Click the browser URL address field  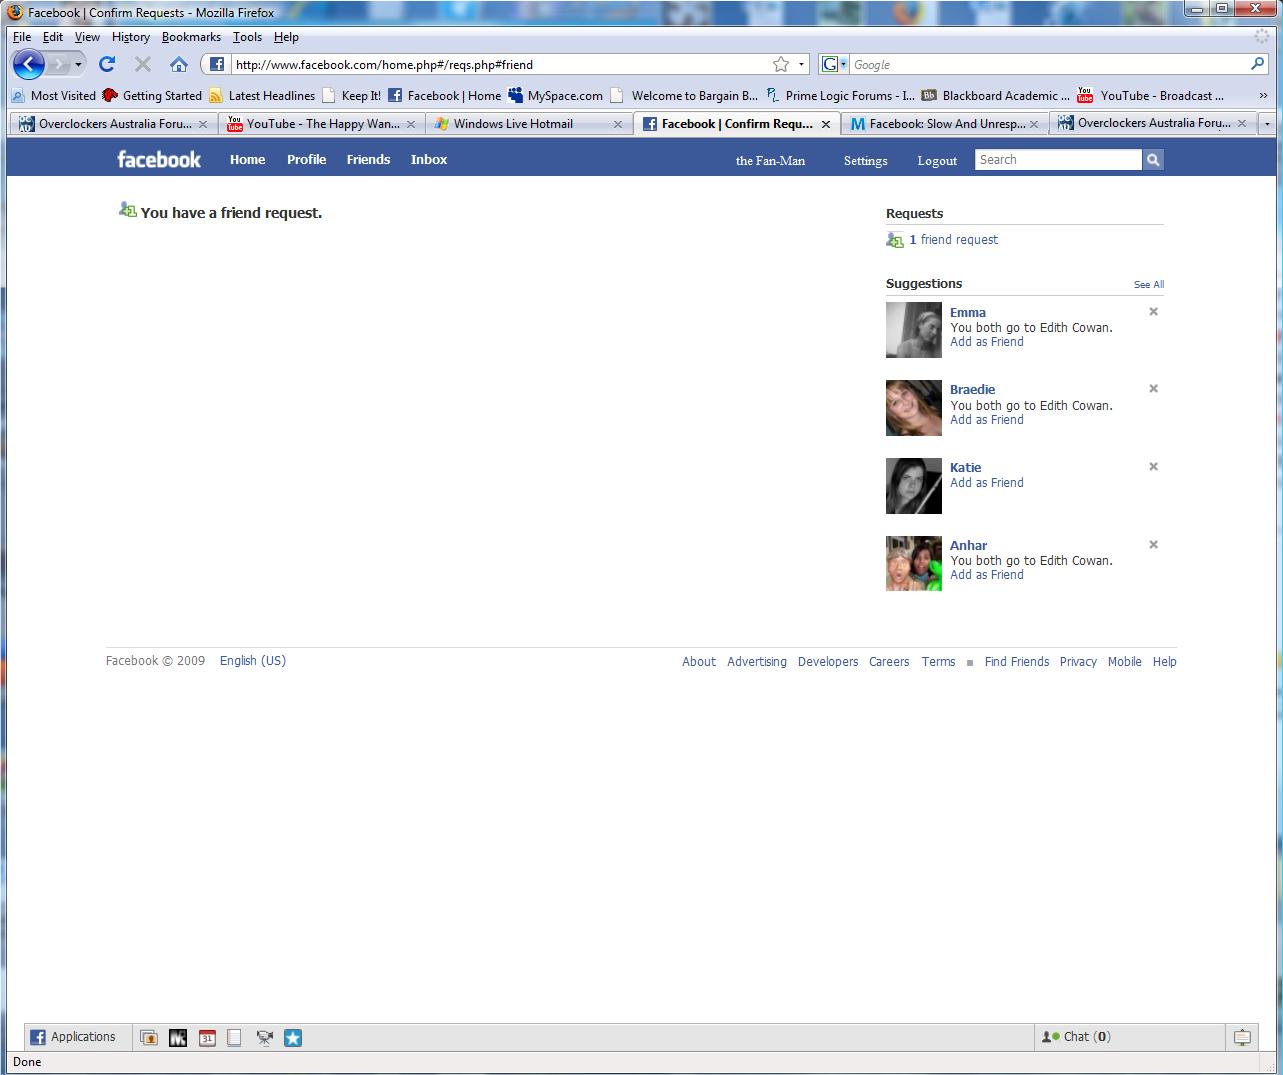point(500,65)
